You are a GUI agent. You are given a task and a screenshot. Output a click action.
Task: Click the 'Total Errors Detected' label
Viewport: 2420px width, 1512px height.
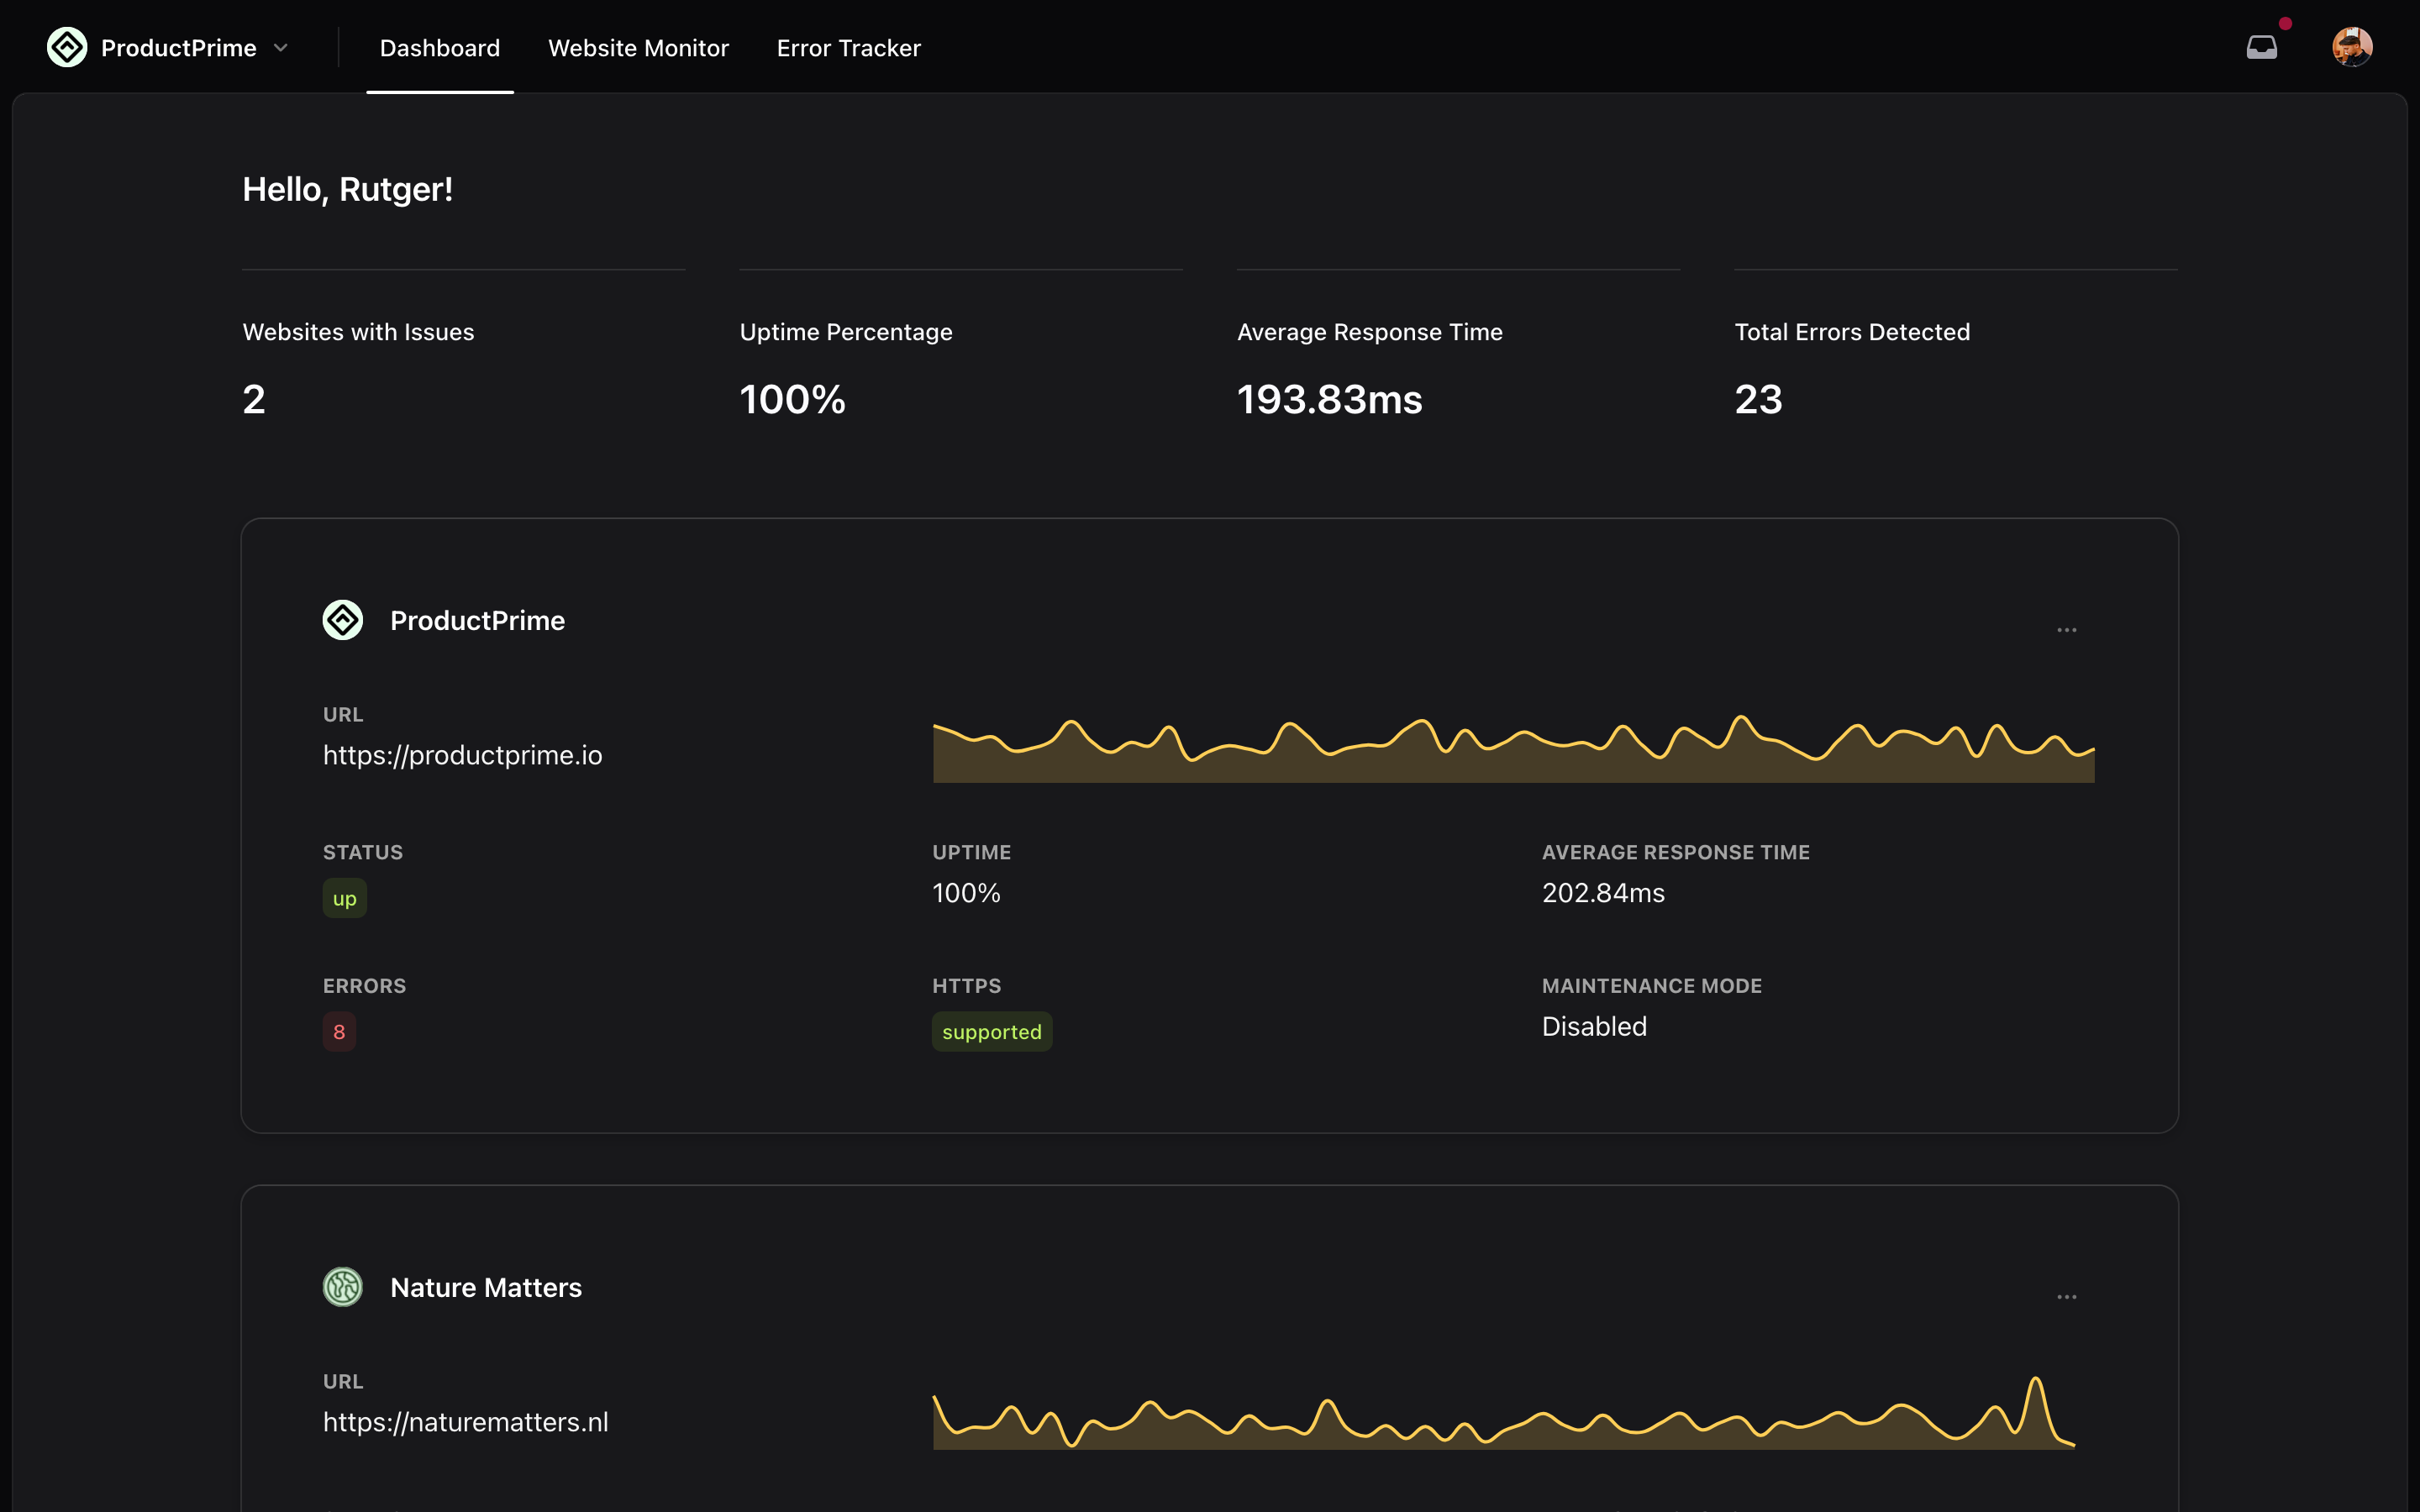point(1852,332)
